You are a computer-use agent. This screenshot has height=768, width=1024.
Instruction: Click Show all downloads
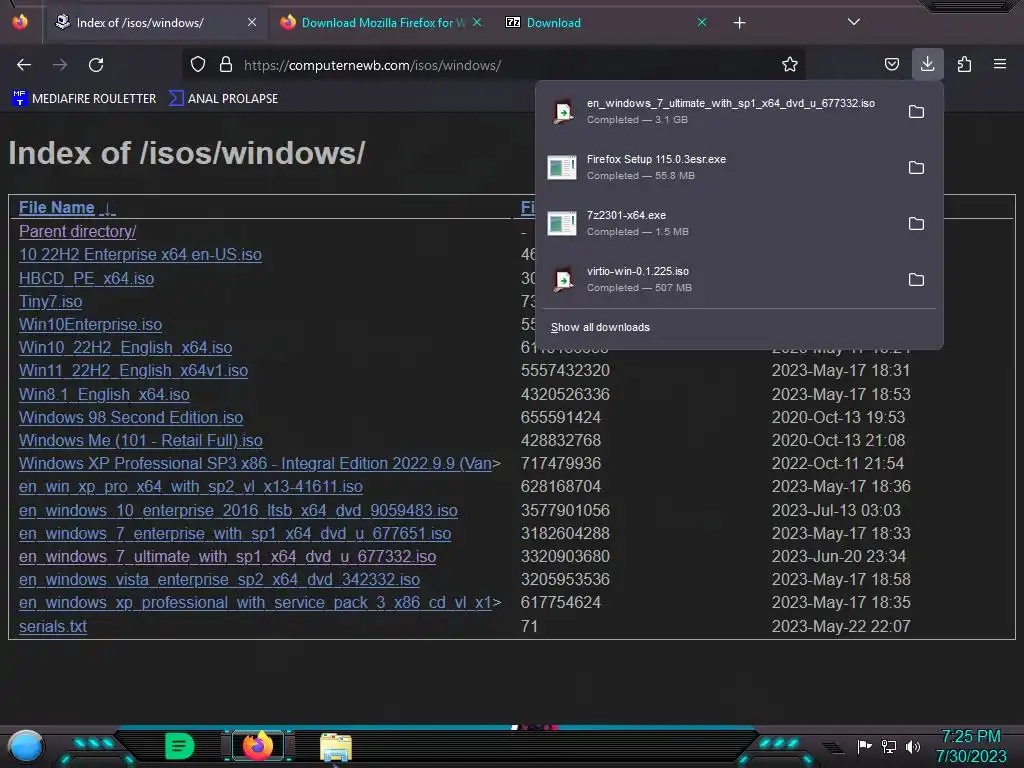[x=600, y=327]
